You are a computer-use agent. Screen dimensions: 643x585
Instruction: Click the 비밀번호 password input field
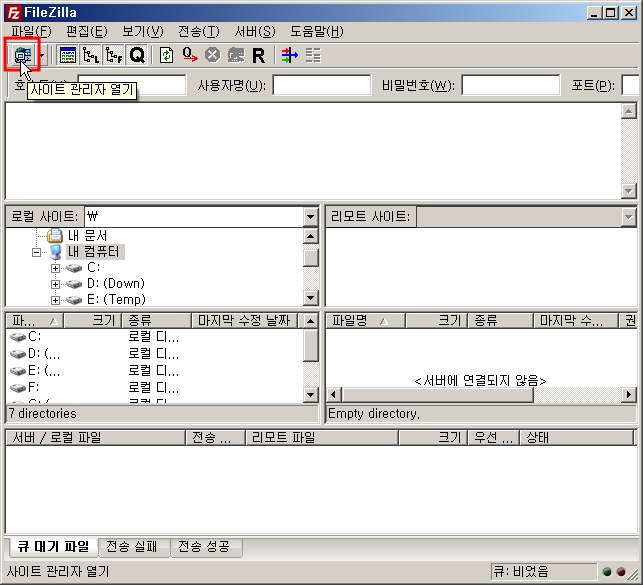point(510,85)
